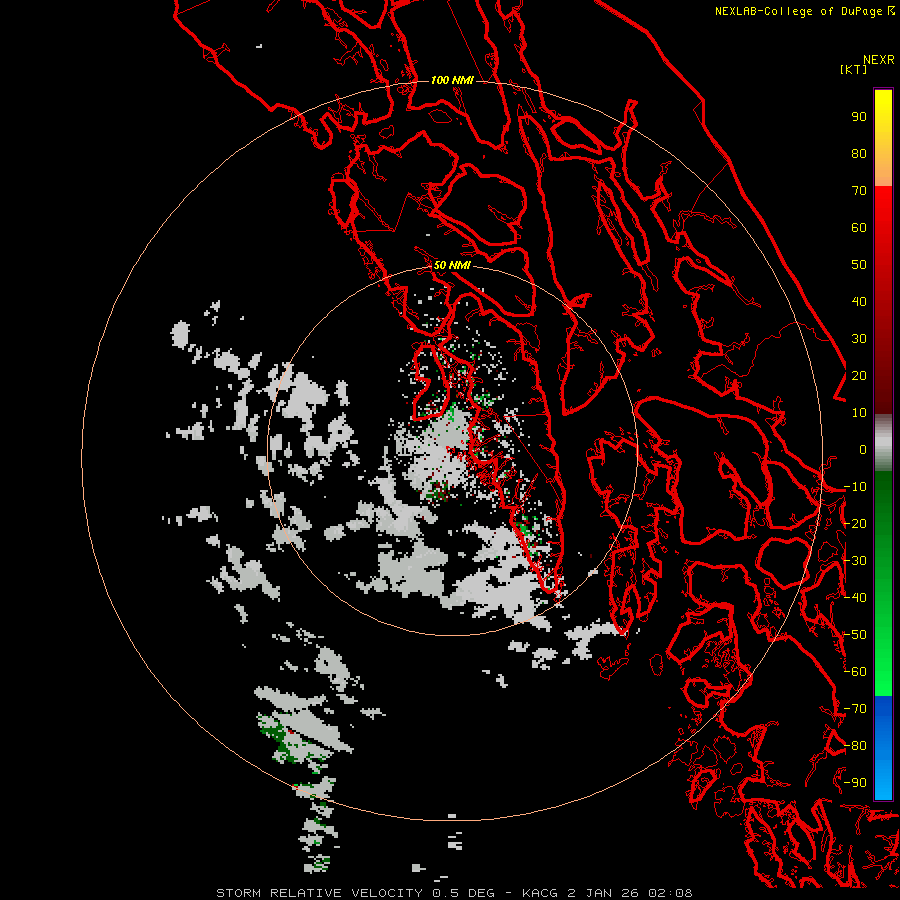Click the 80 knot value on the color scale
The width and height of the screenshot is (900, 900).
coord(859,154)
